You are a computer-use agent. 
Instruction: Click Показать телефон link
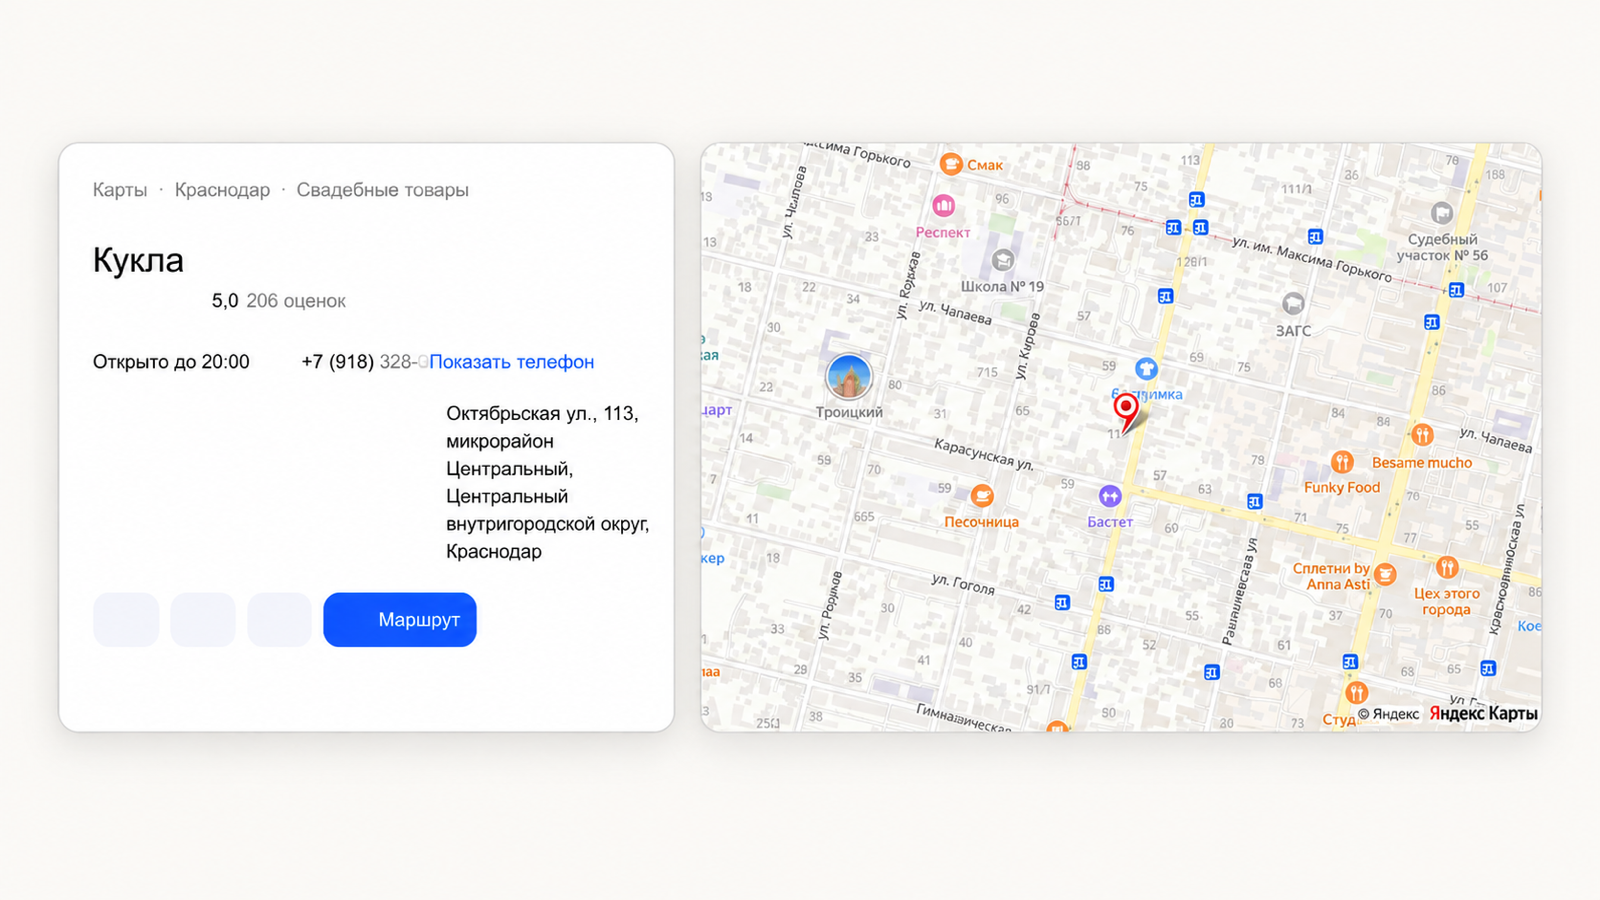coord(511,362)
